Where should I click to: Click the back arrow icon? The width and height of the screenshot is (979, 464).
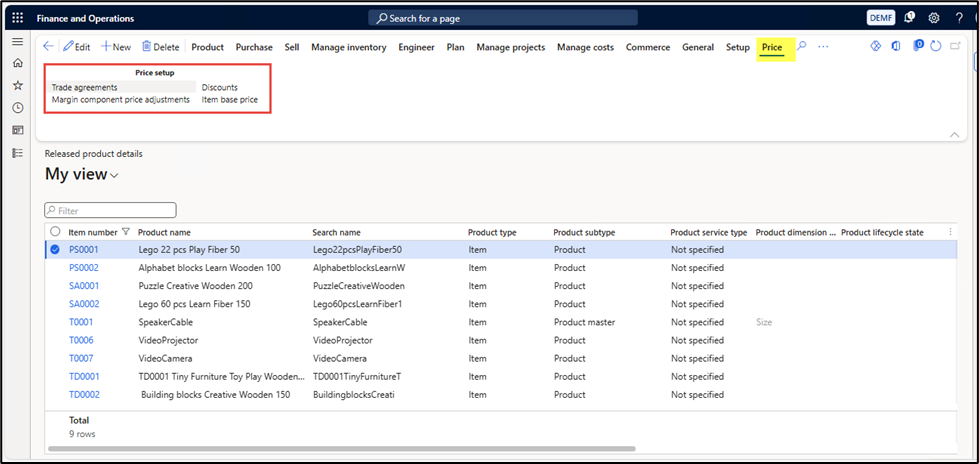(x=48, y=46)
